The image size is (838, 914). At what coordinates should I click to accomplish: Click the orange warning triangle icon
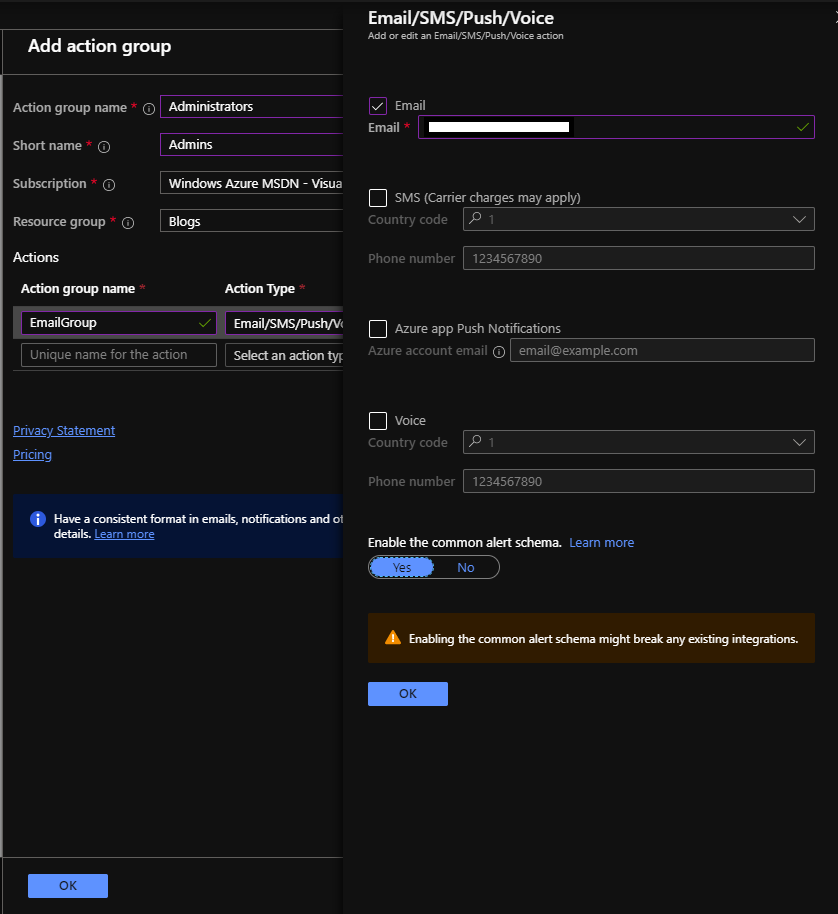(x=393, y=638)
